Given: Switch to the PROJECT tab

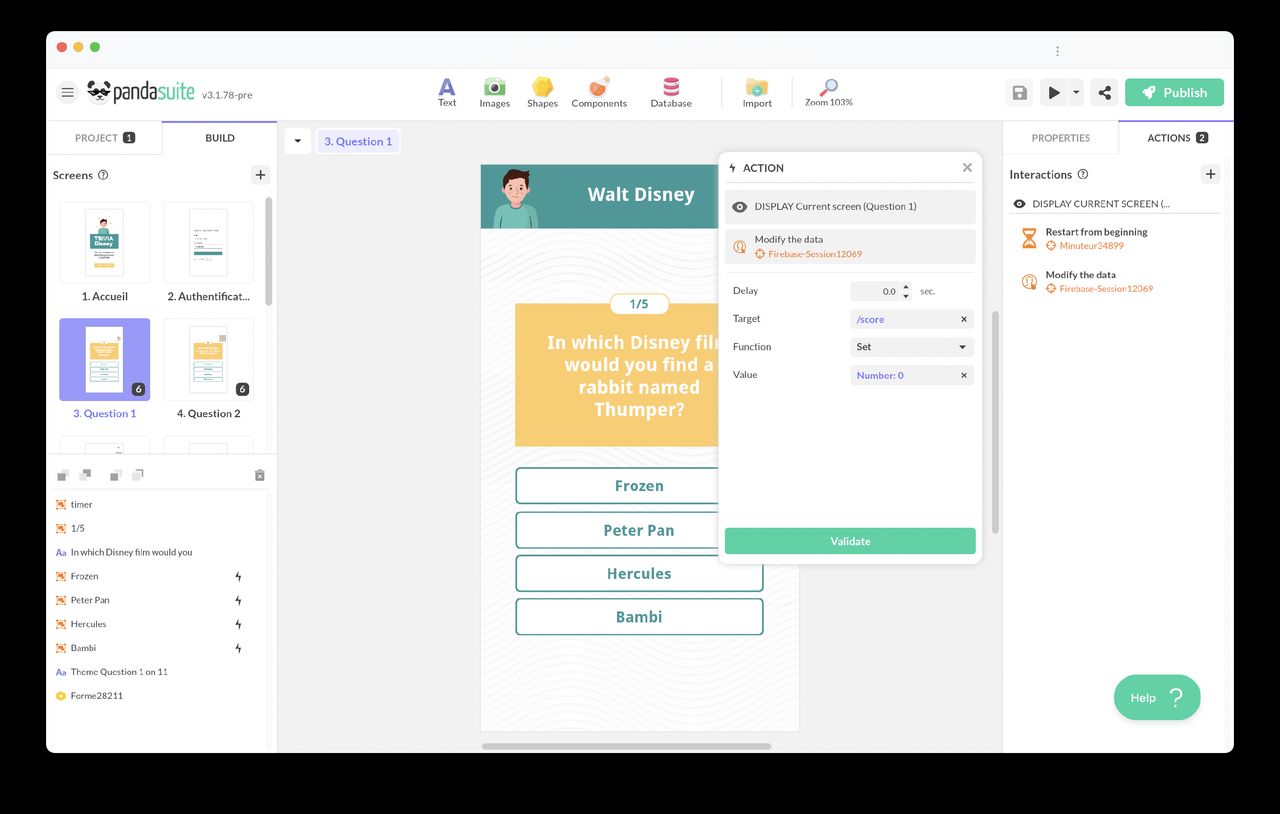Looking at the screenshot, I should pyautogui.click(x=104, y=138).
